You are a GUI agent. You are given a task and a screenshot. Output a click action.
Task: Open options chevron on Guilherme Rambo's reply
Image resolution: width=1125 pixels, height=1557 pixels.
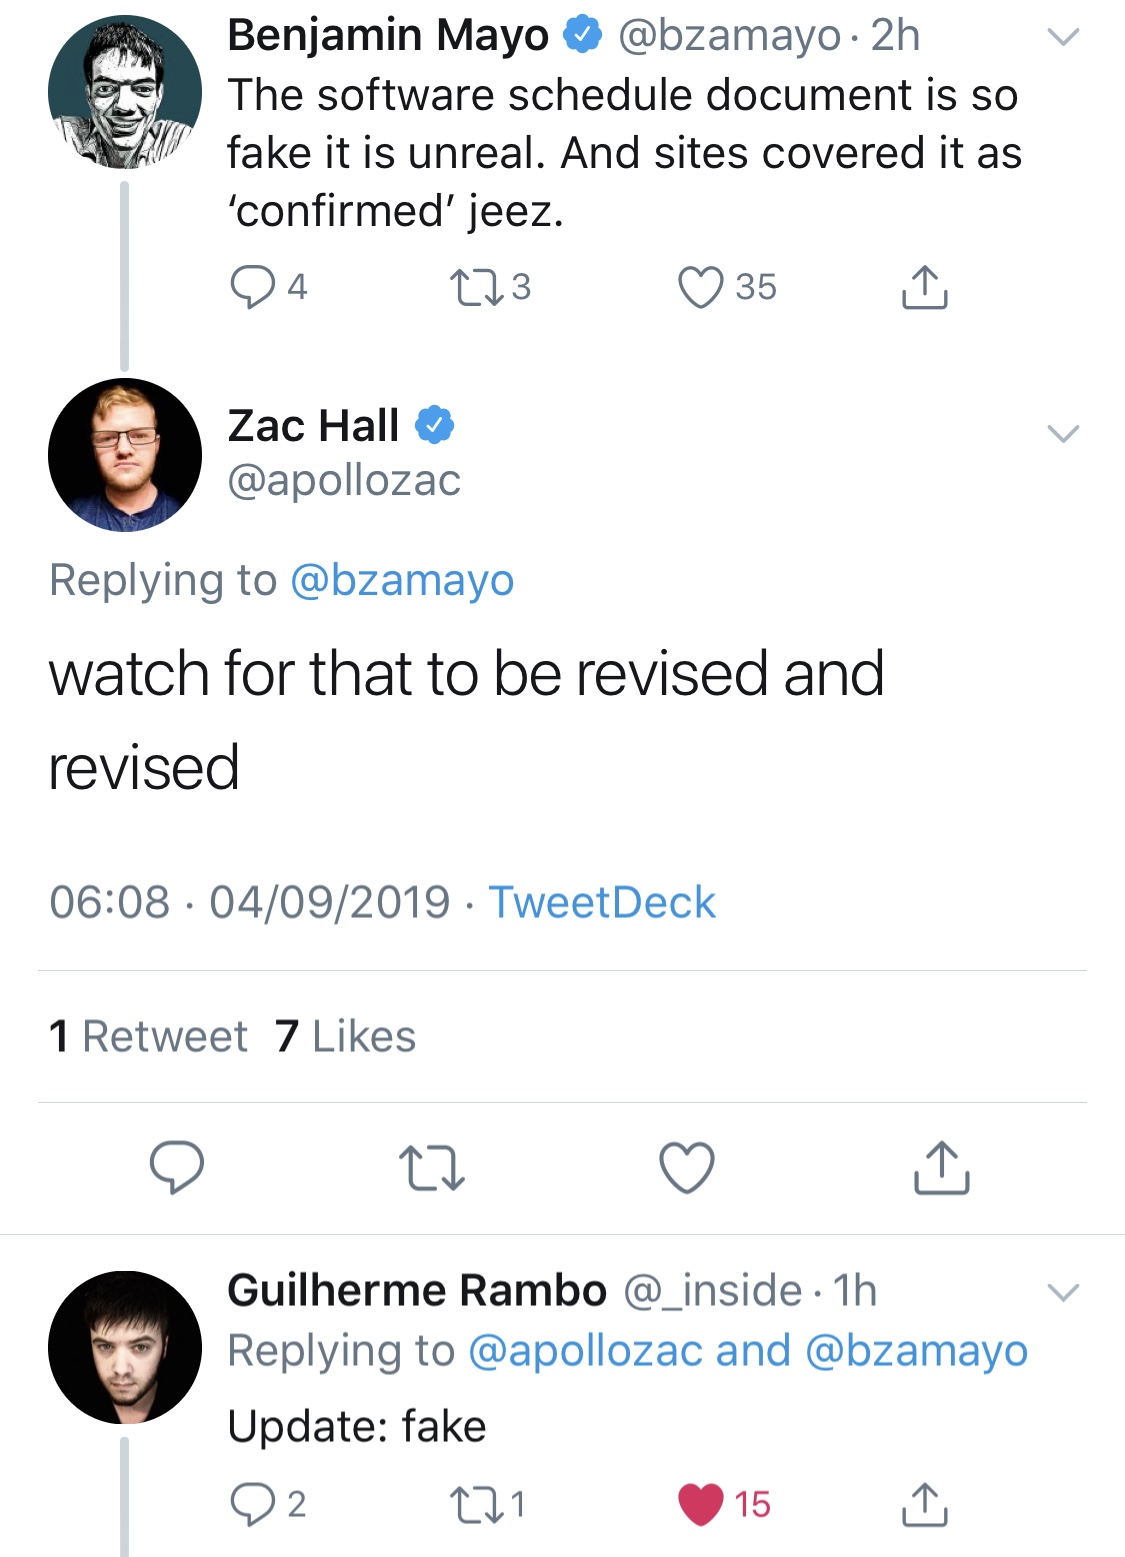point(1063,1292)
